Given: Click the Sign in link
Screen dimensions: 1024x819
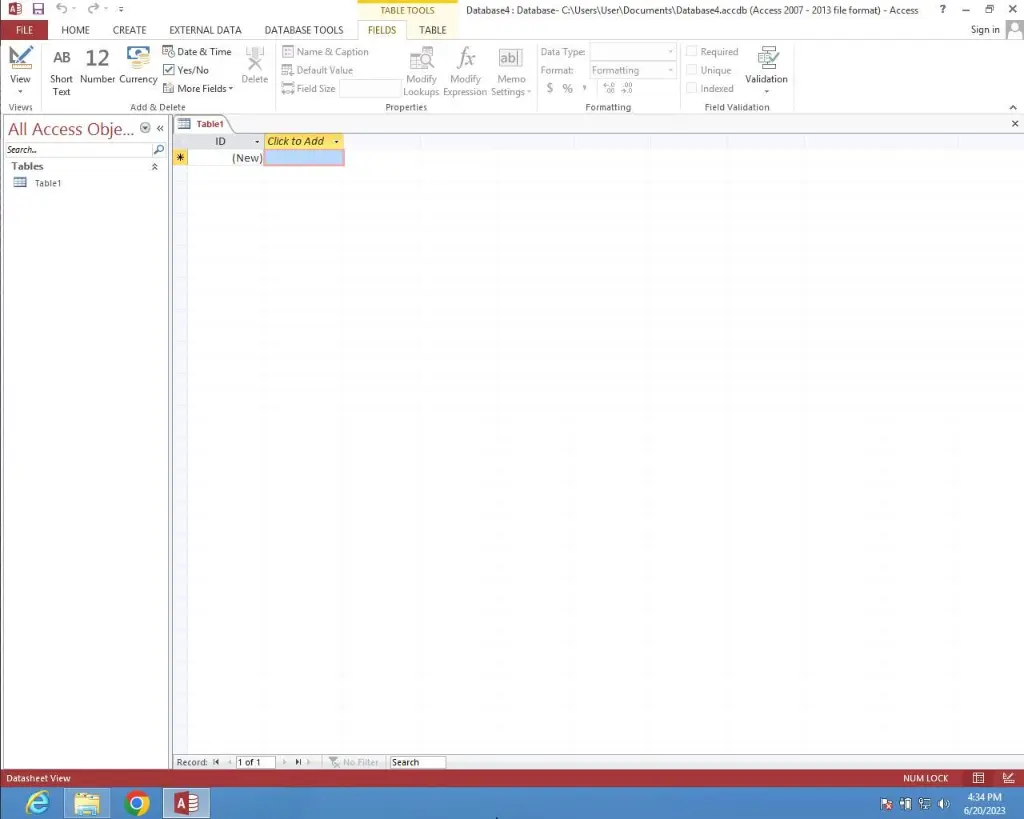Looking at the screenshot, I should (984, 30).
